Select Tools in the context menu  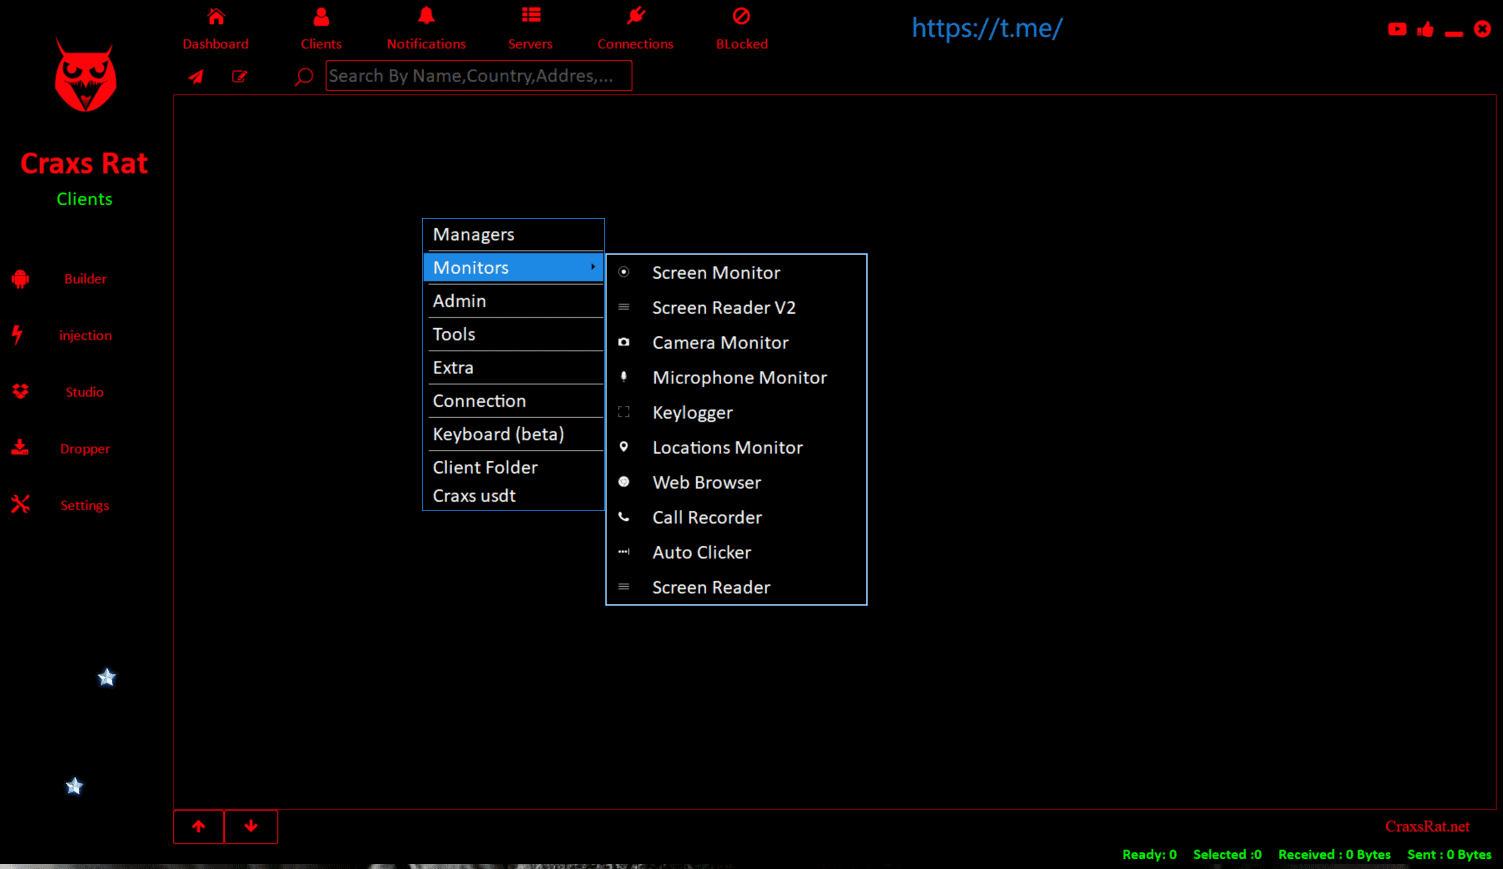coord(514,334)
